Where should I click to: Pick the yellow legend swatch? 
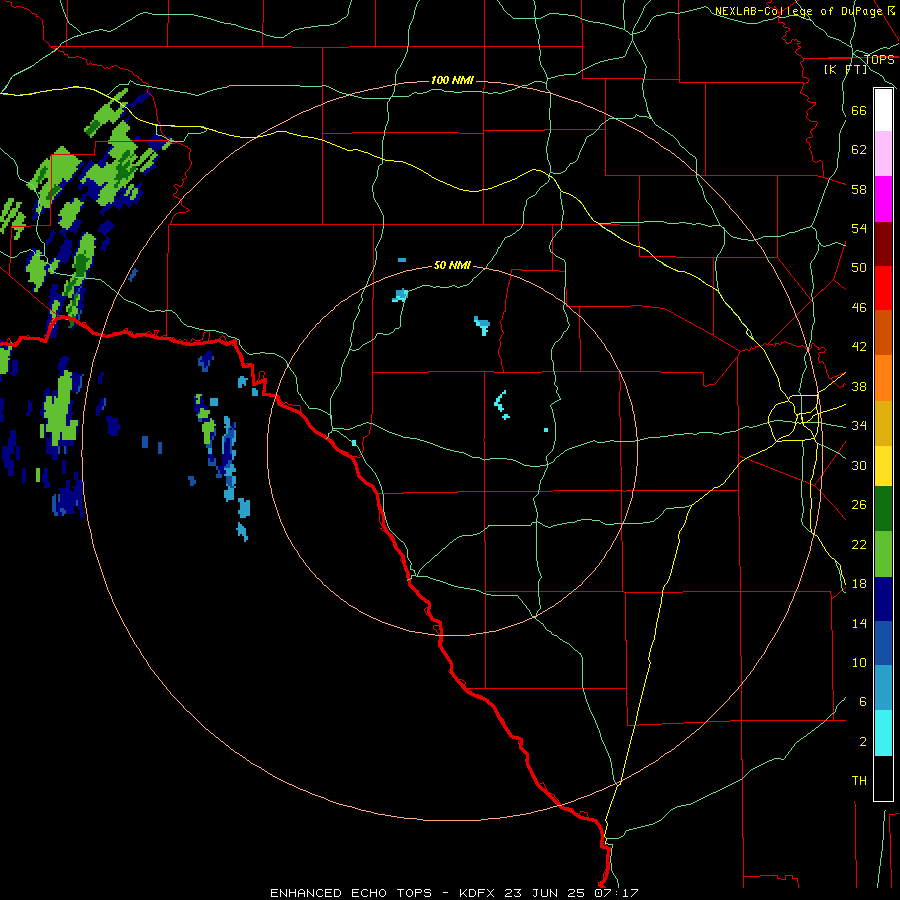tap(883, 466)
